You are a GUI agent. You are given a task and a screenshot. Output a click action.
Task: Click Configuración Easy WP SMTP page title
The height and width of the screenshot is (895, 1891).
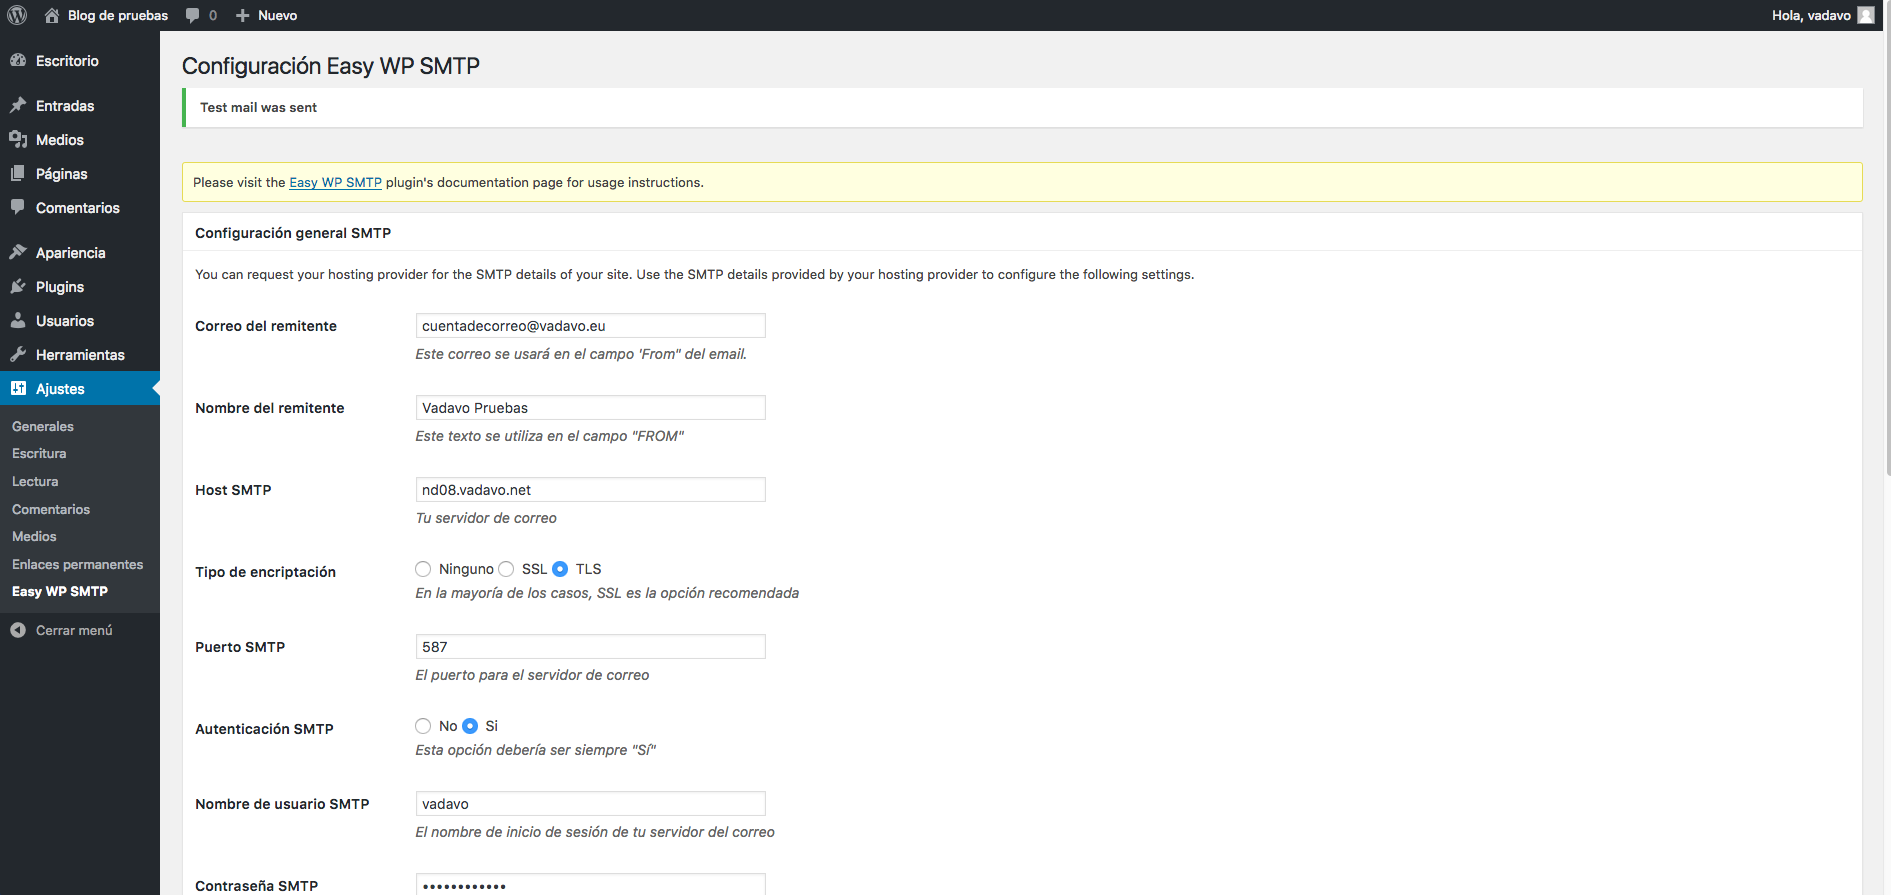(x=331, y=66)
